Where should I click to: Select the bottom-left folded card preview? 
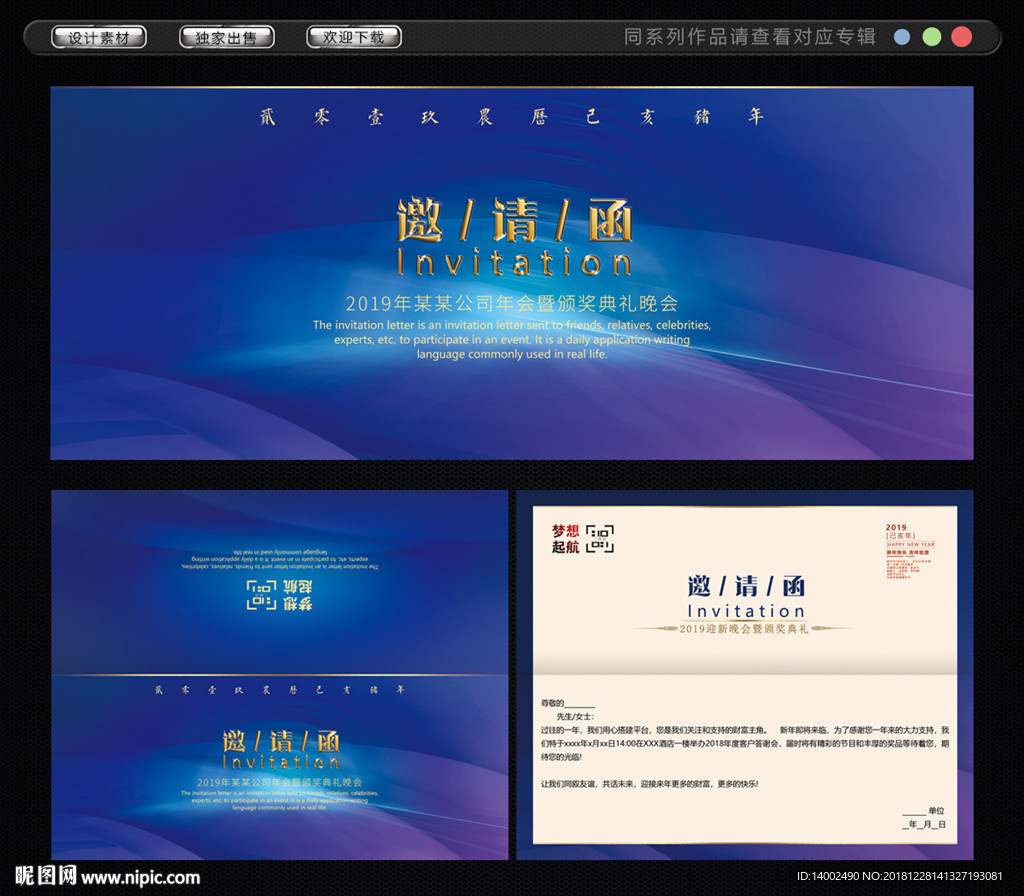tap(280, 674)
